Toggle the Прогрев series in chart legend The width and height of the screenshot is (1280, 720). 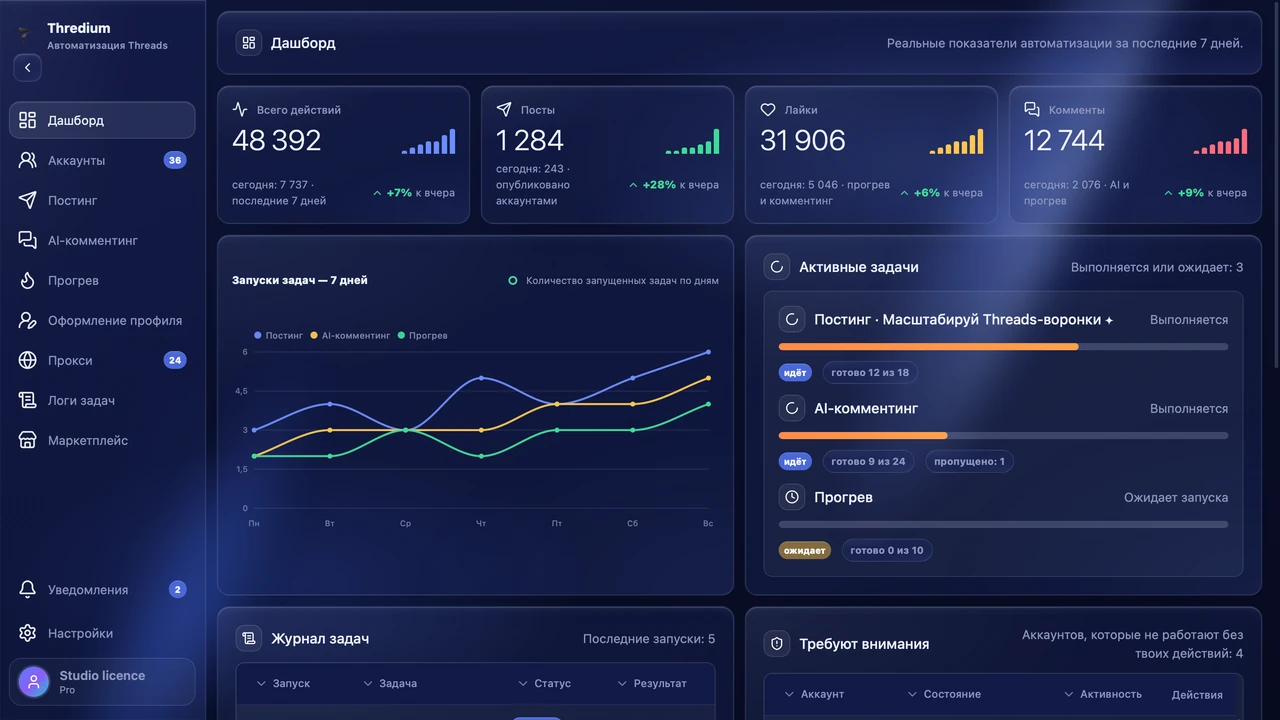click(x=422, y=336)
